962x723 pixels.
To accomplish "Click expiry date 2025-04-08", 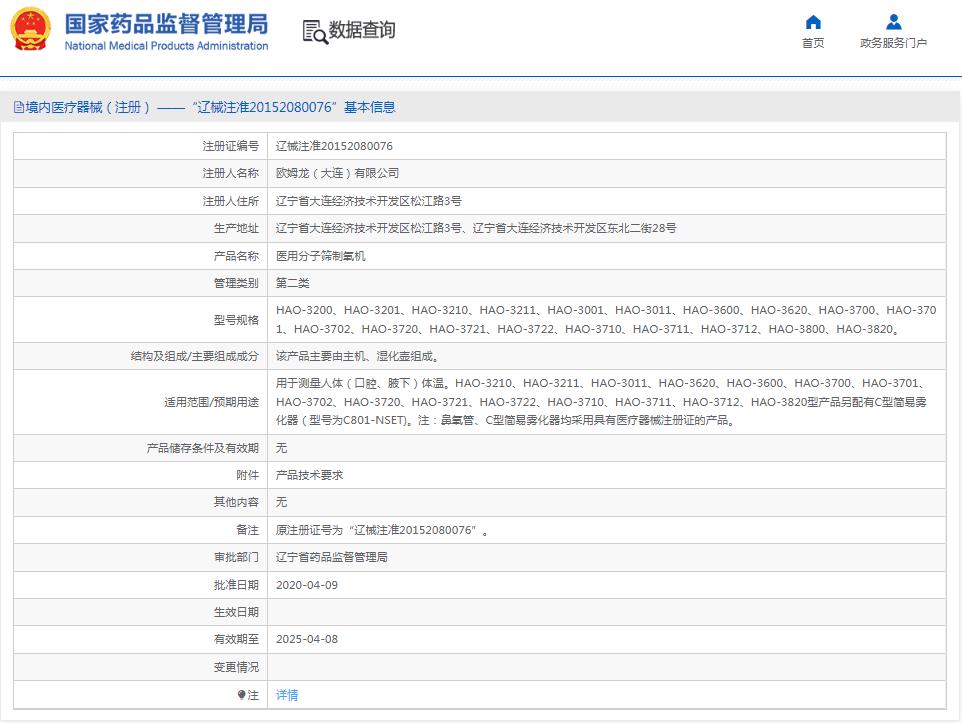I will (306, 639).
